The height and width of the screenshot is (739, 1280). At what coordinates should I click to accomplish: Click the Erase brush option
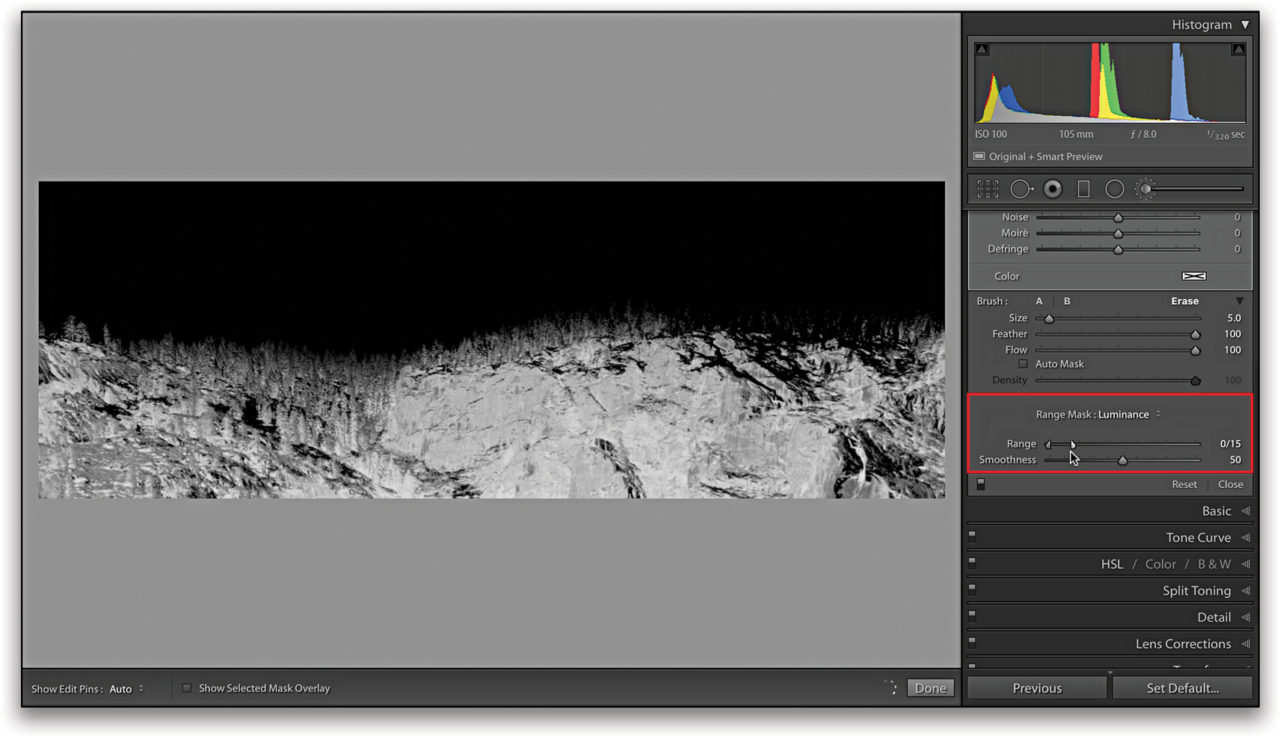point(1184,300)
